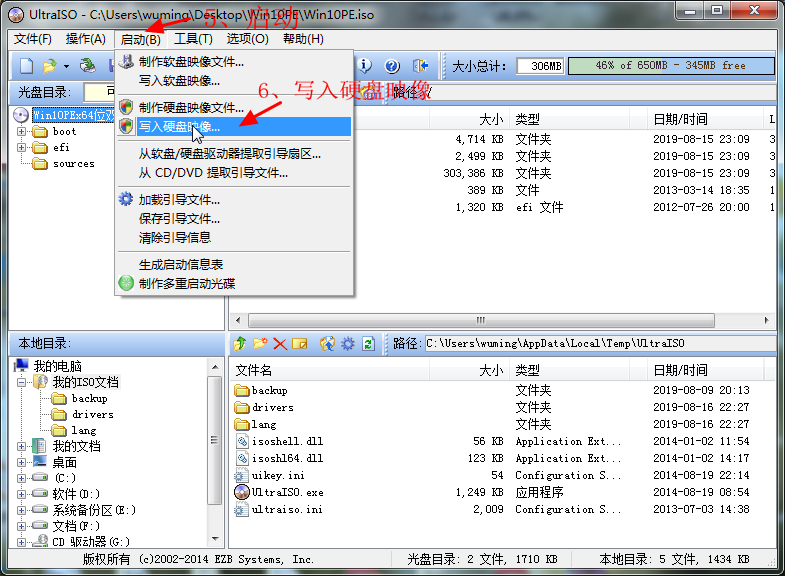Open the dropdown arrow beside Open icon

(66, 66)
